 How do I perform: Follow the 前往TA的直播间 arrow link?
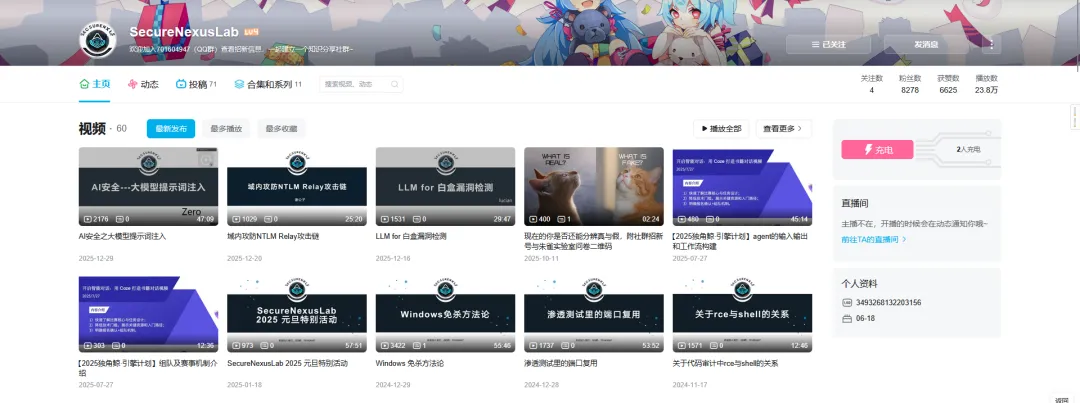pos(873,240)
